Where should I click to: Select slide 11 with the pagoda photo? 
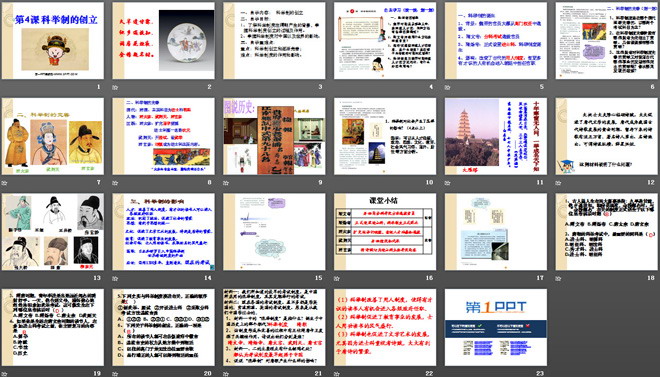coord(496,136)
